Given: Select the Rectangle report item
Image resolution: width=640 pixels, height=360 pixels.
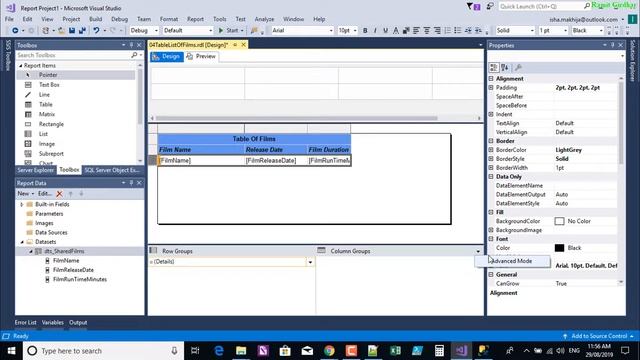Looking at the screenshot, I should click(x=76, y=124).
